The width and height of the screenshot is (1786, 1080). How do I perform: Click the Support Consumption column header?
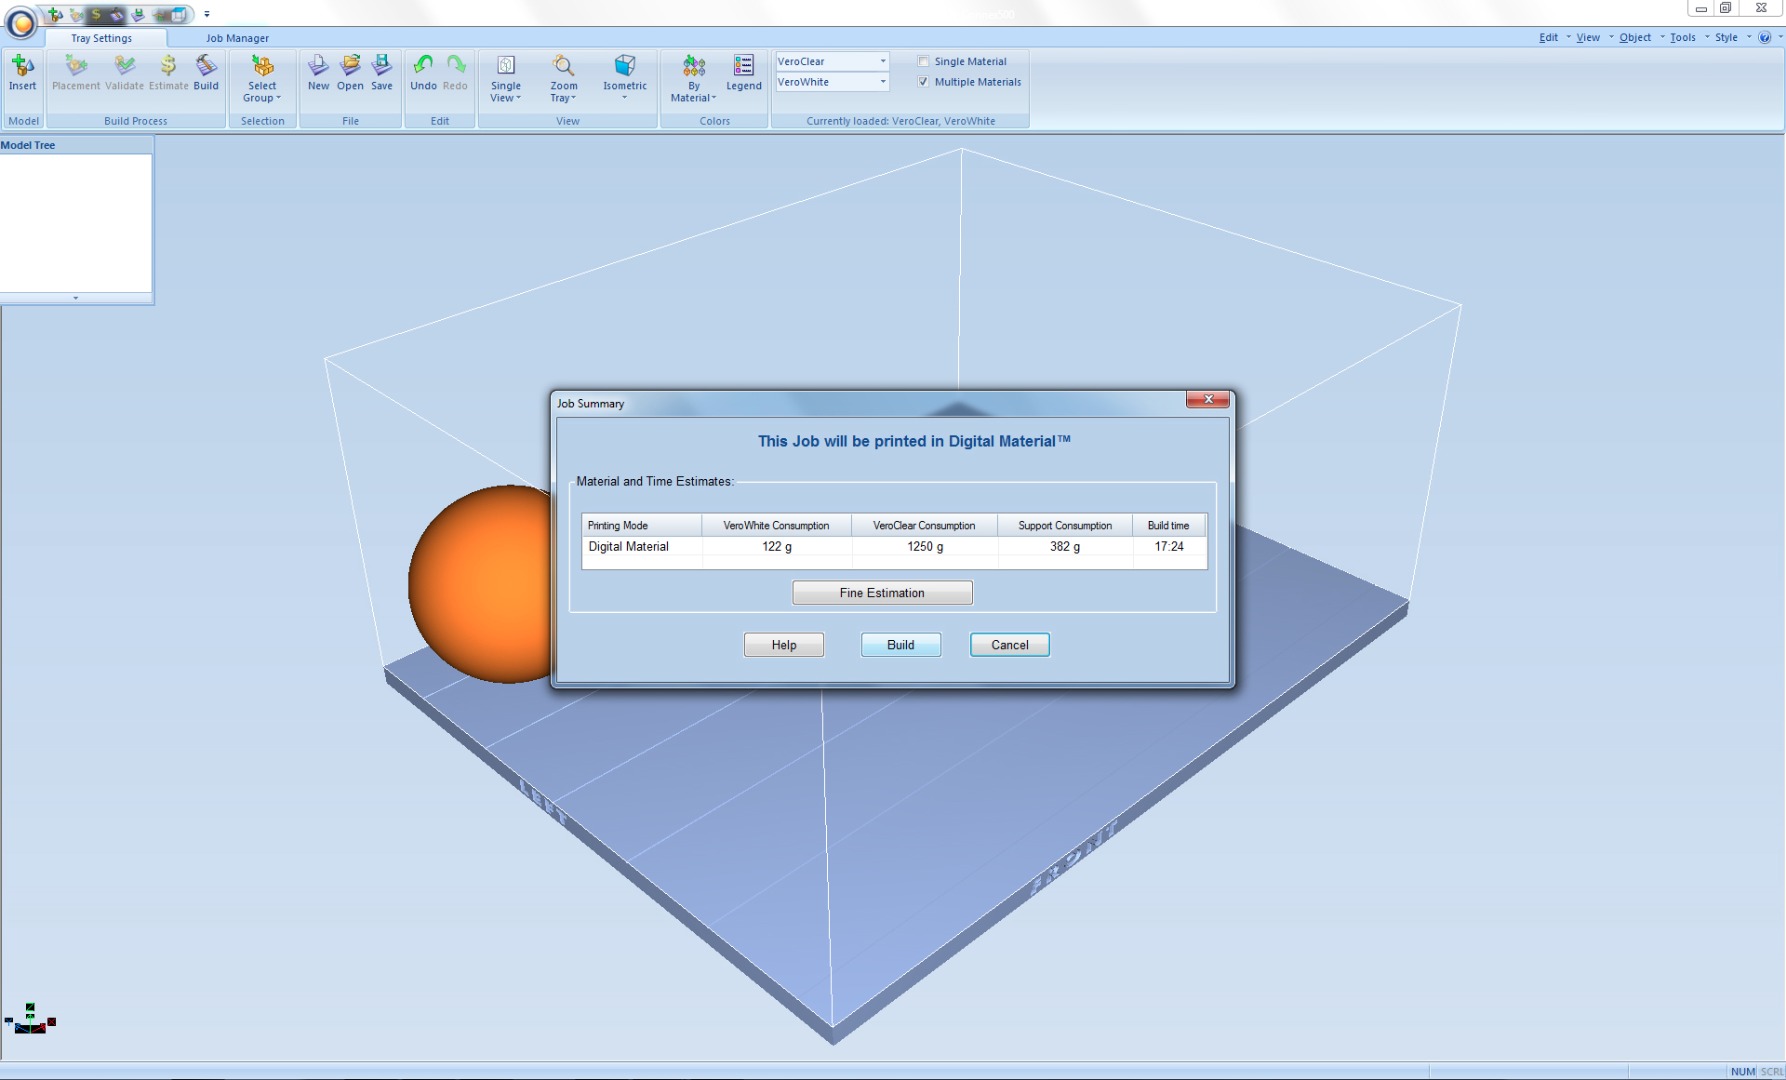[1065, 525]
